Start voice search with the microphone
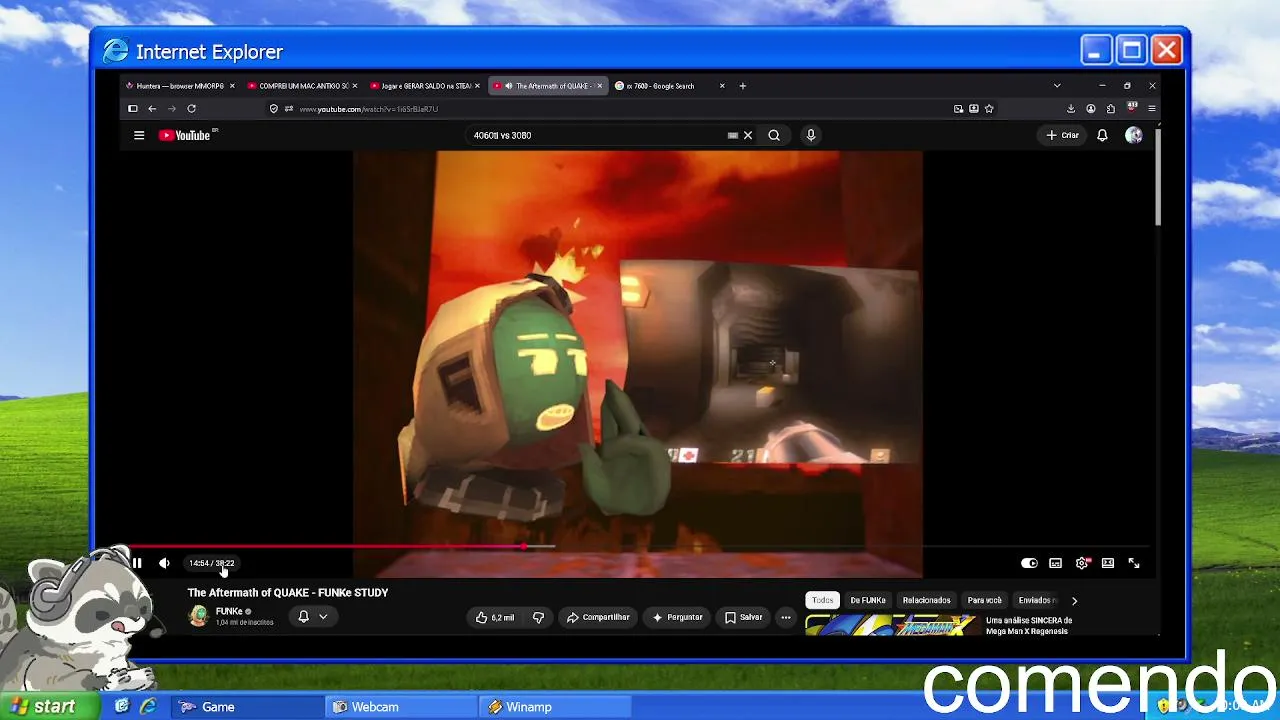 tap(811, 135)
